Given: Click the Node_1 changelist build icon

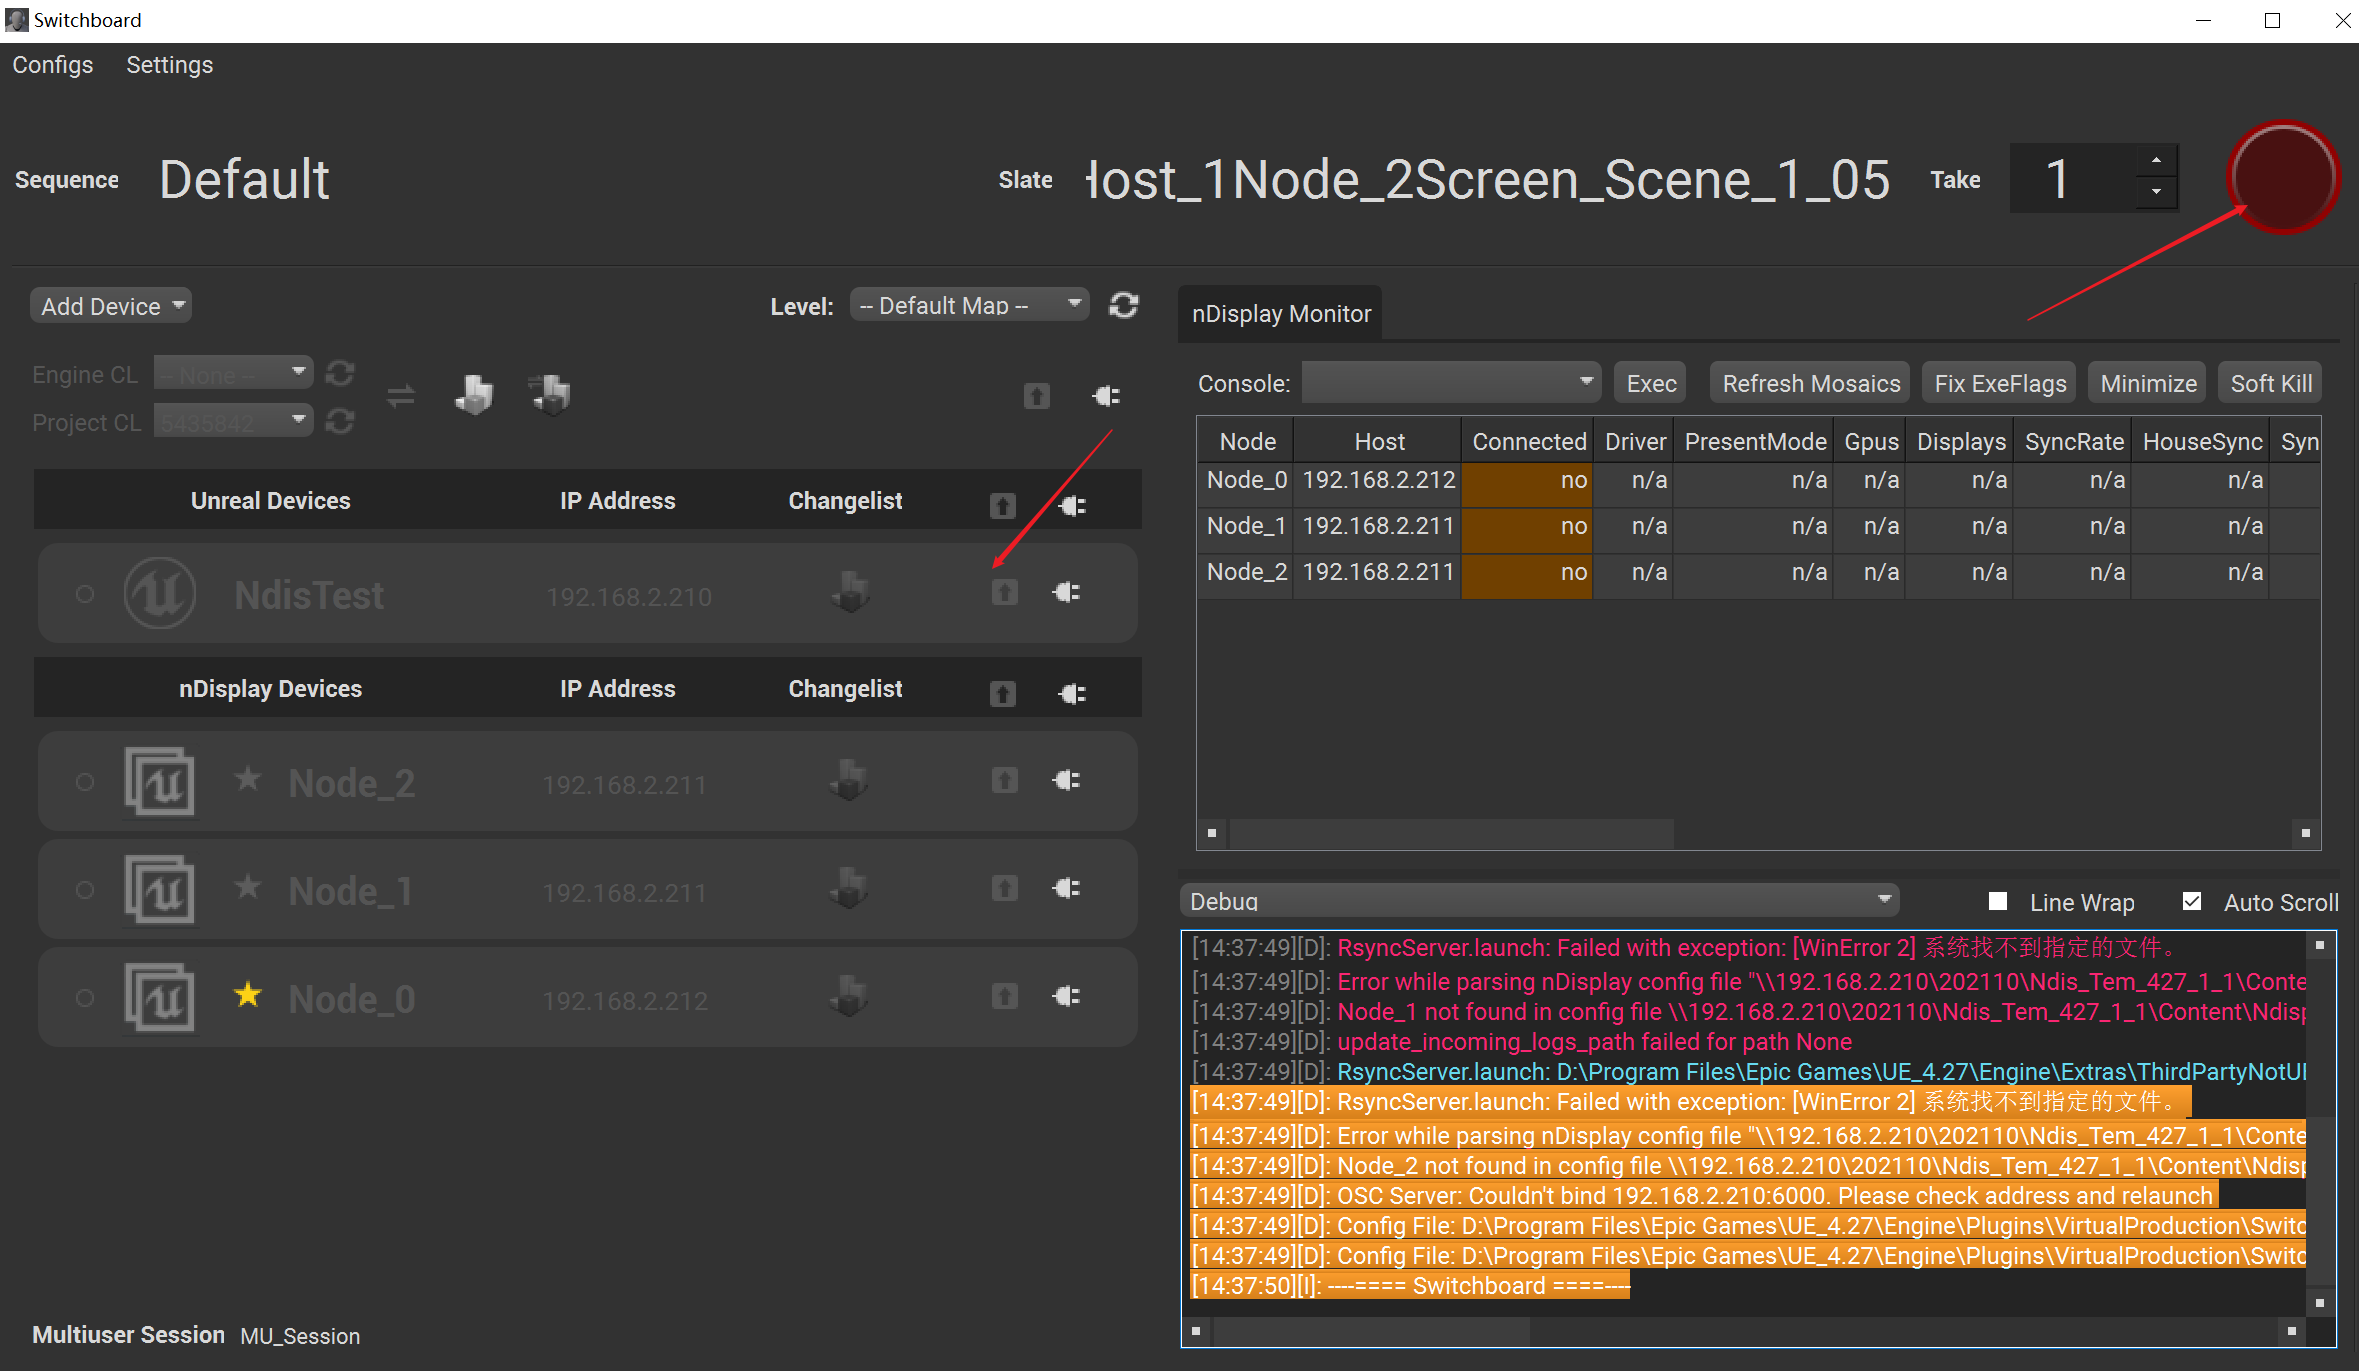Looking at the screenshot, I should (x=849, y=888).
